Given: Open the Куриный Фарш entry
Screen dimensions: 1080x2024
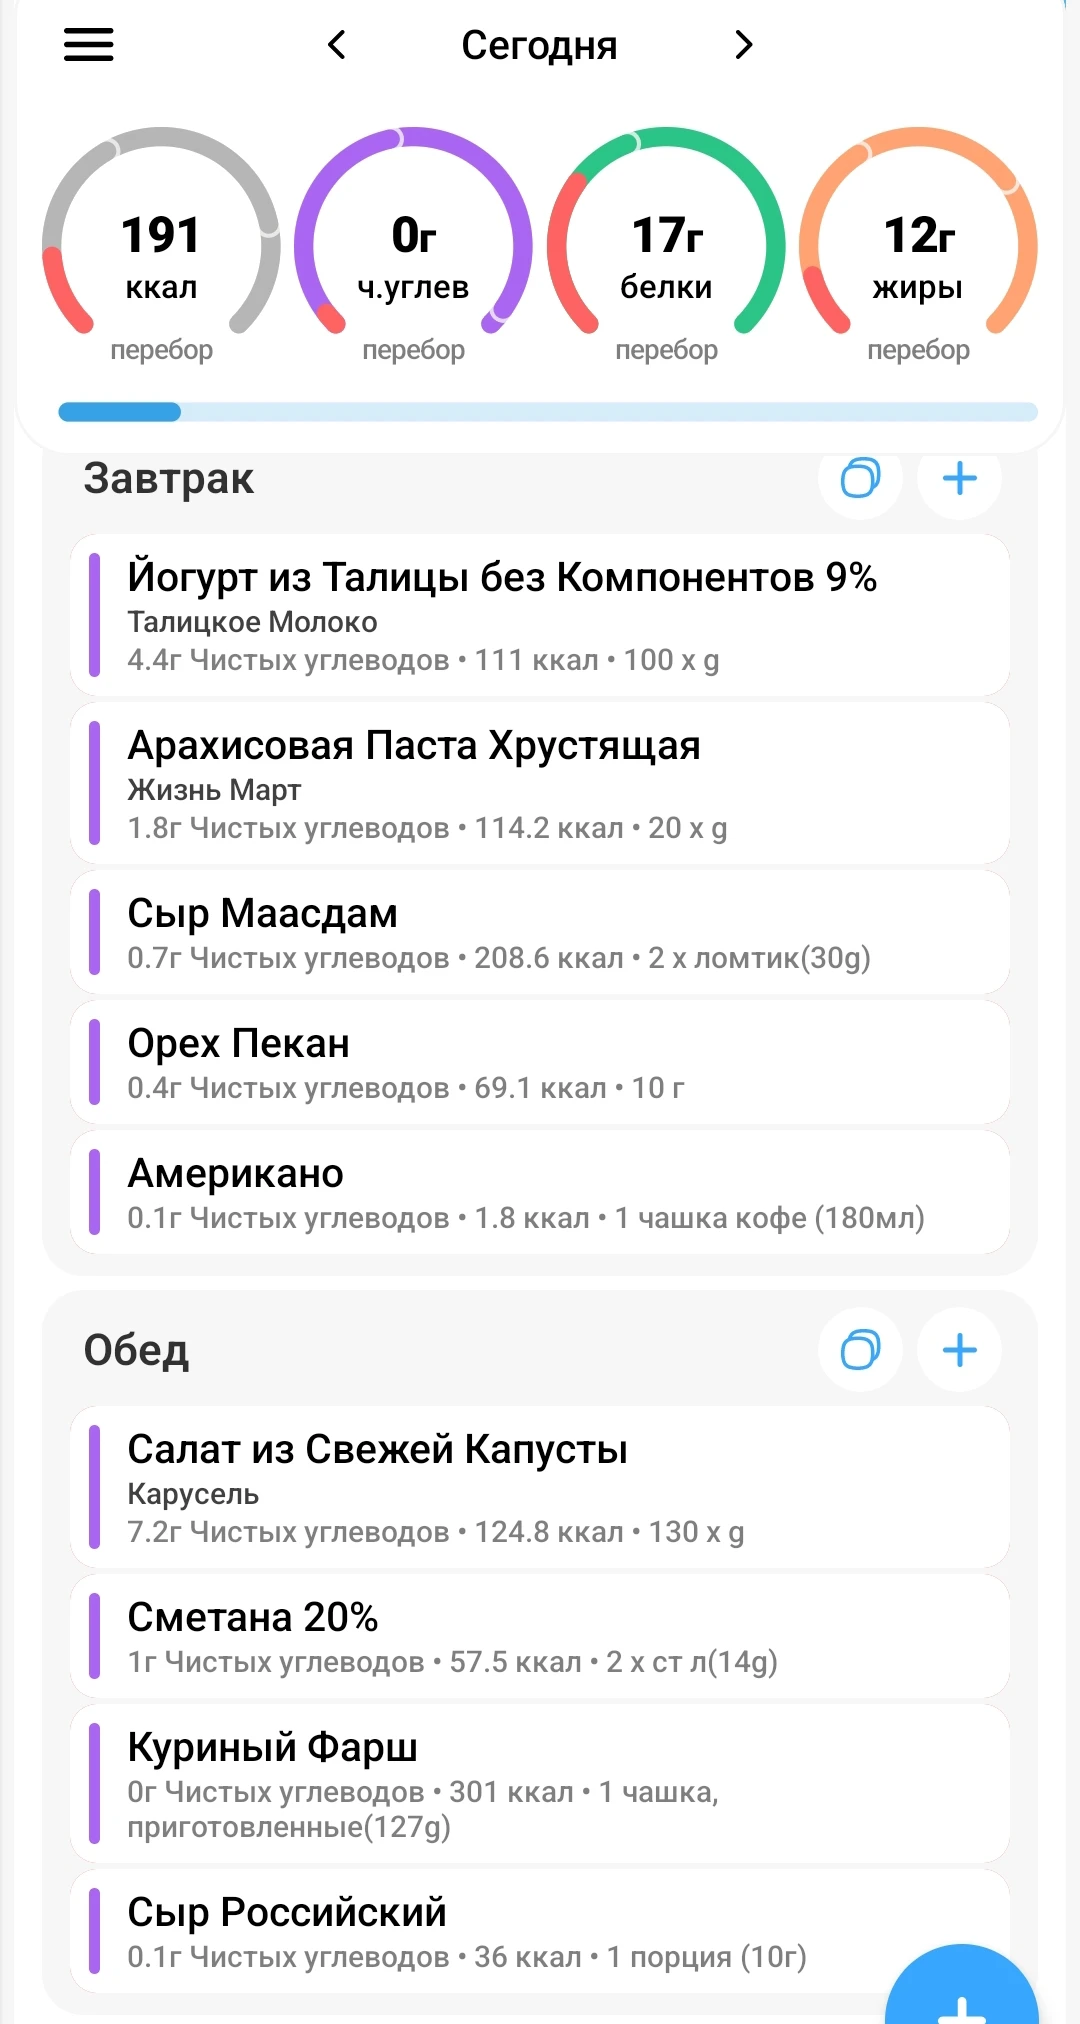Looking at the screenshot, I should coord(540,1784).
